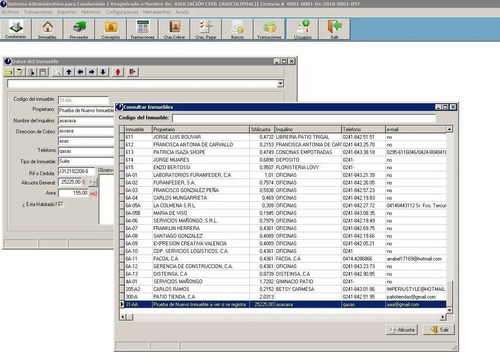Screen dimensions: 500x360
Task: Open the Proveedor truck icon
Action: coord(79,29)
